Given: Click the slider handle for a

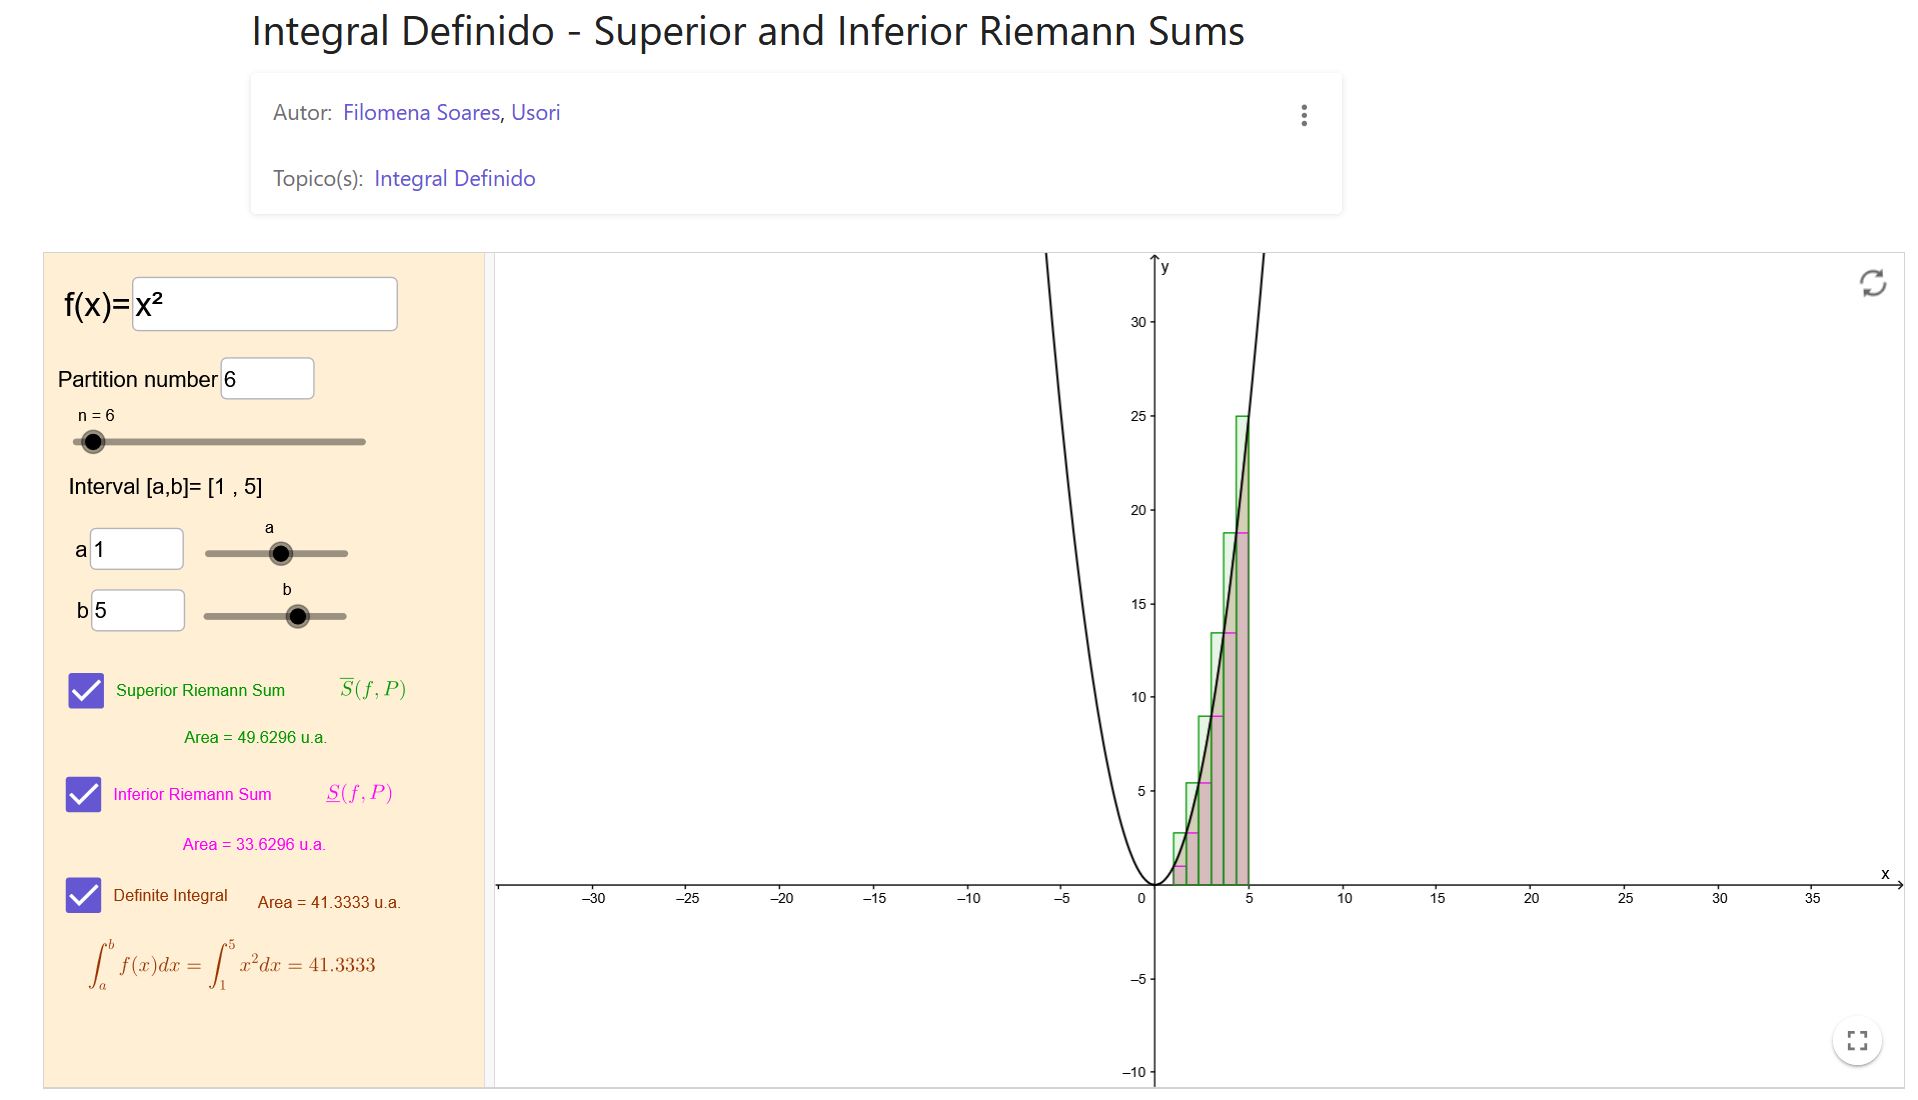Looking at the screenshot, I should pos(281,553).
